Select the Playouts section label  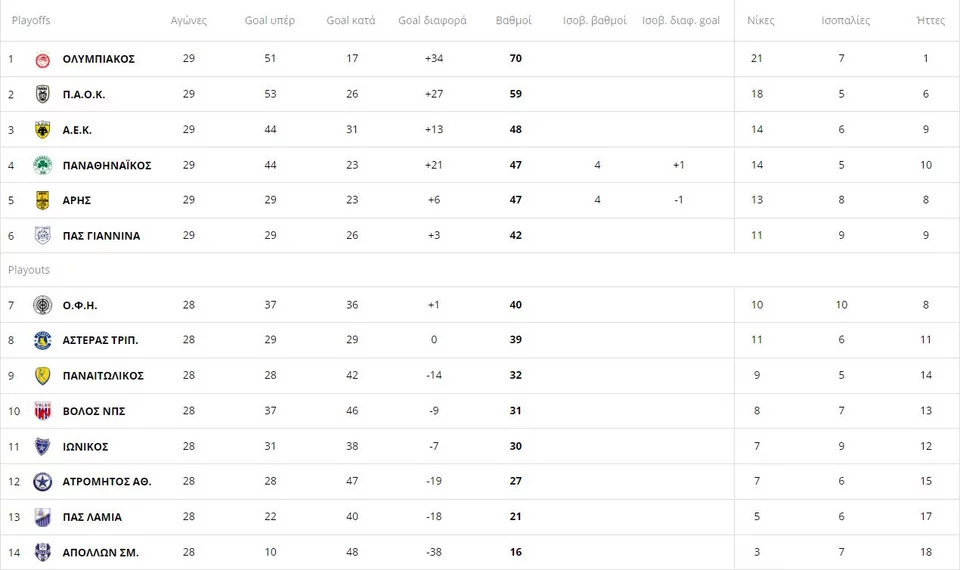point(29,270)
